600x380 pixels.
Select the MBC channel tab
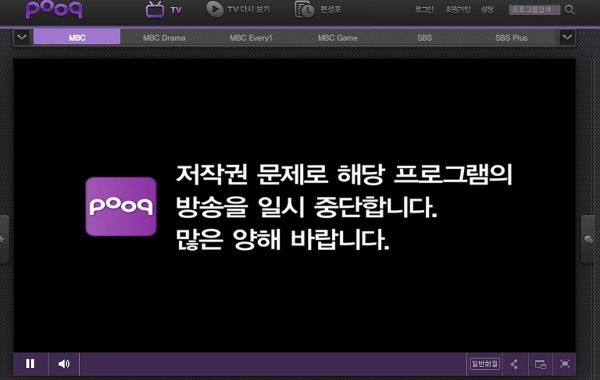(x=77, y=37)
